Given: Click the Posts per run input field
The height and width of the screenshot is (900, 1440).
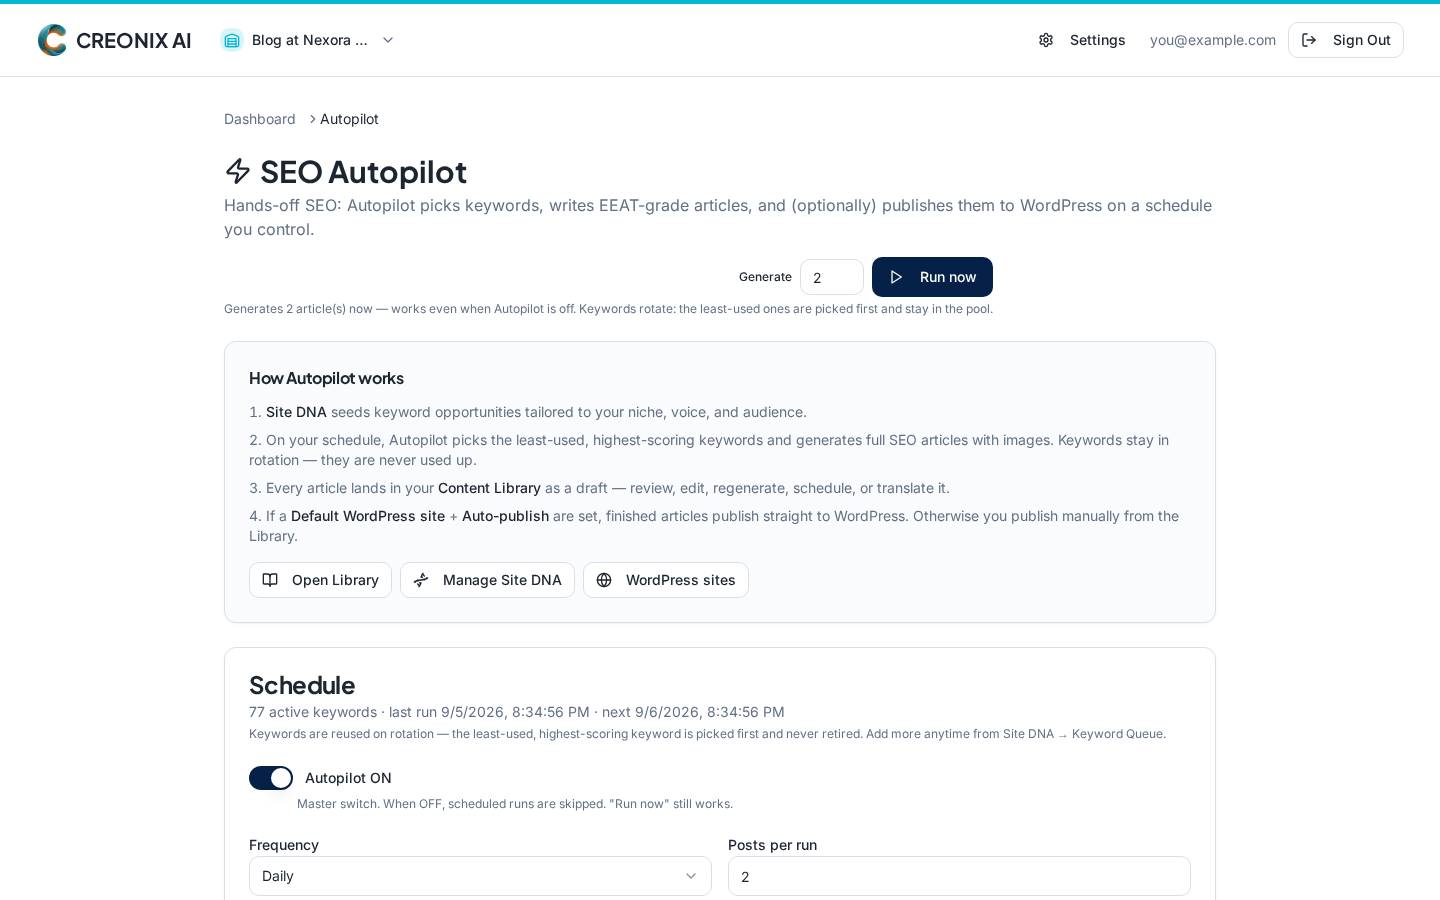Looking at the screenshot, I should pyautogui.click(x=959, y=876).
